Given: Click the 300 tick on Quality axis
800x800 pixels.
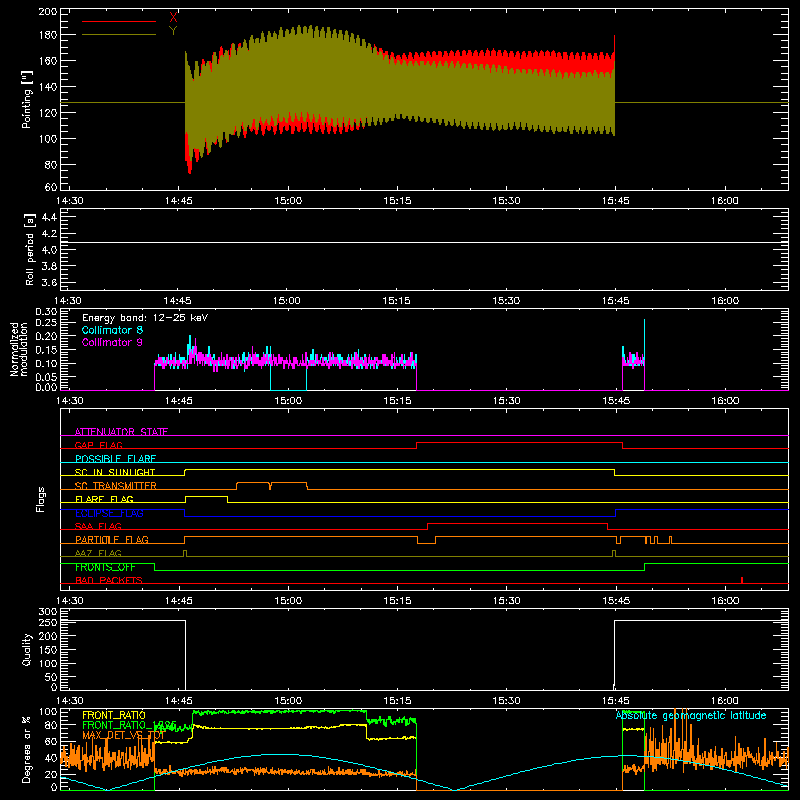Looking at the screenshot, I should tap(47, 612).
